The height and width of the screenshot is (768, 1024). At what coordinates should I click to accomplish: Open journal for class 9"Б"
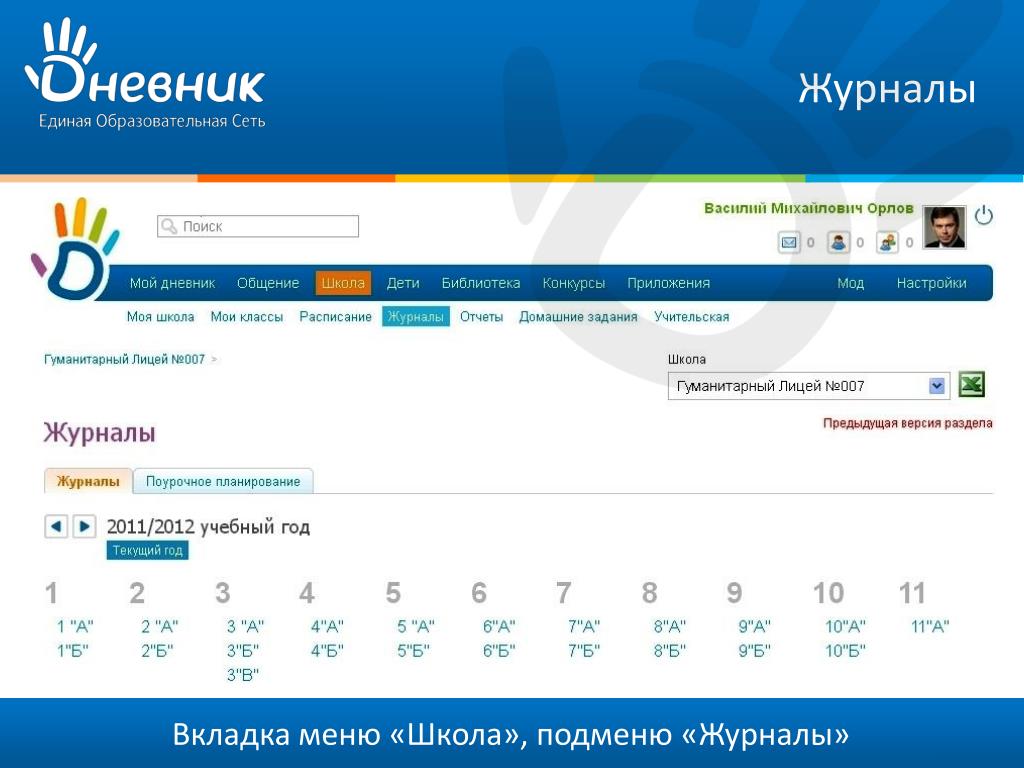tap(755, 650)
